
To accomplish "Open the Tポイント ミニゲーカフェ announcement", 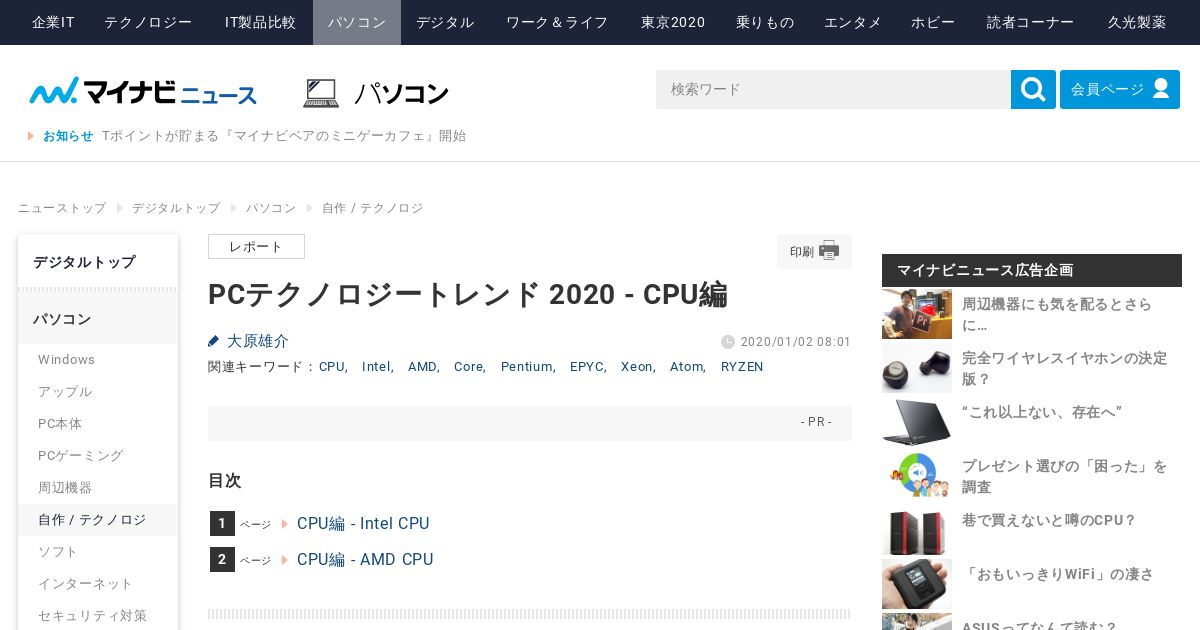I will pyautogui.click(x=284, y=136).
